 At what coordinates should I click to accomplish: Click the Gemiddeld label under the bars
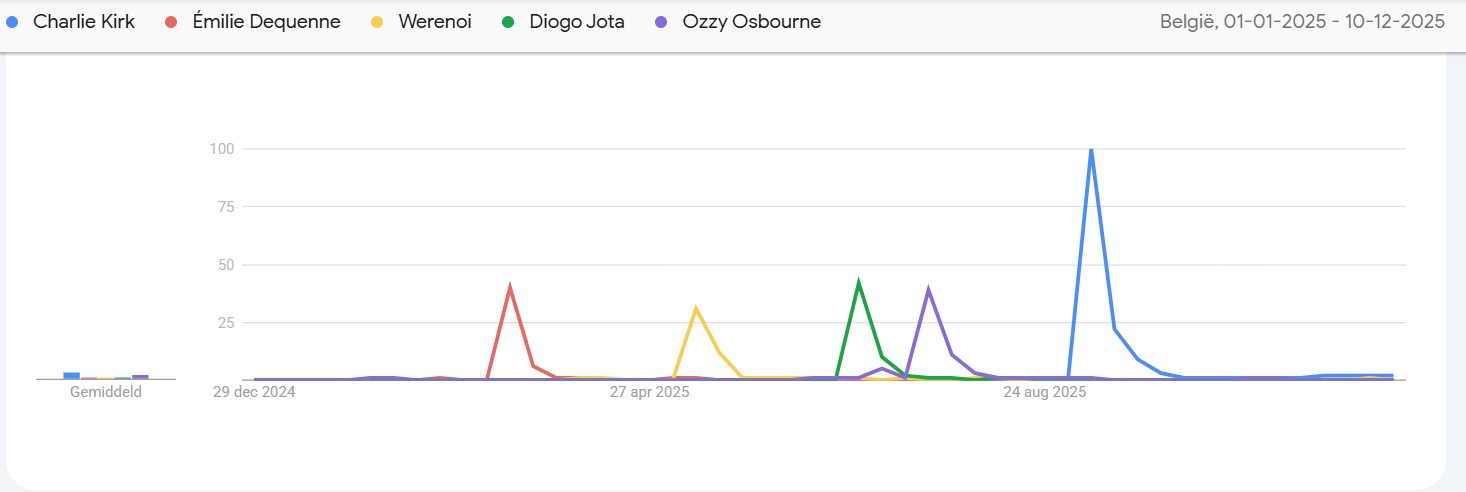point(106,392)
